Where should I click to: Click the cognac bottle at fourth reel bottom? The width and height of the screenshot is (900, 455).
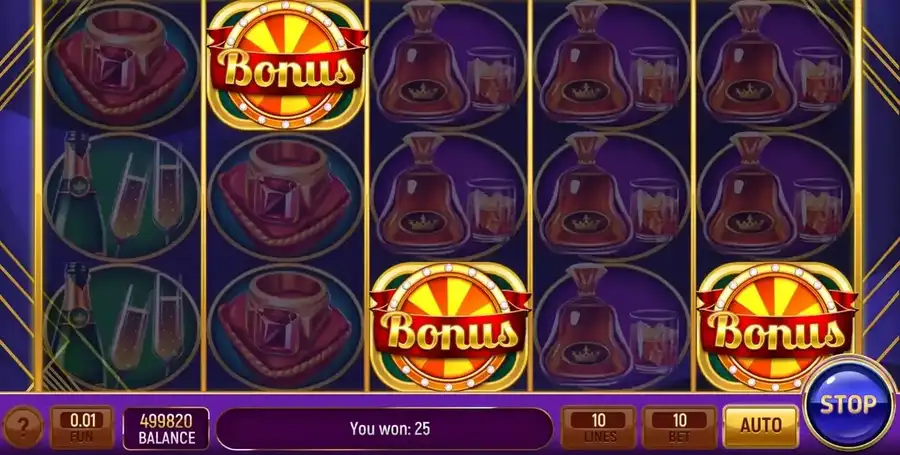(612, 327)
